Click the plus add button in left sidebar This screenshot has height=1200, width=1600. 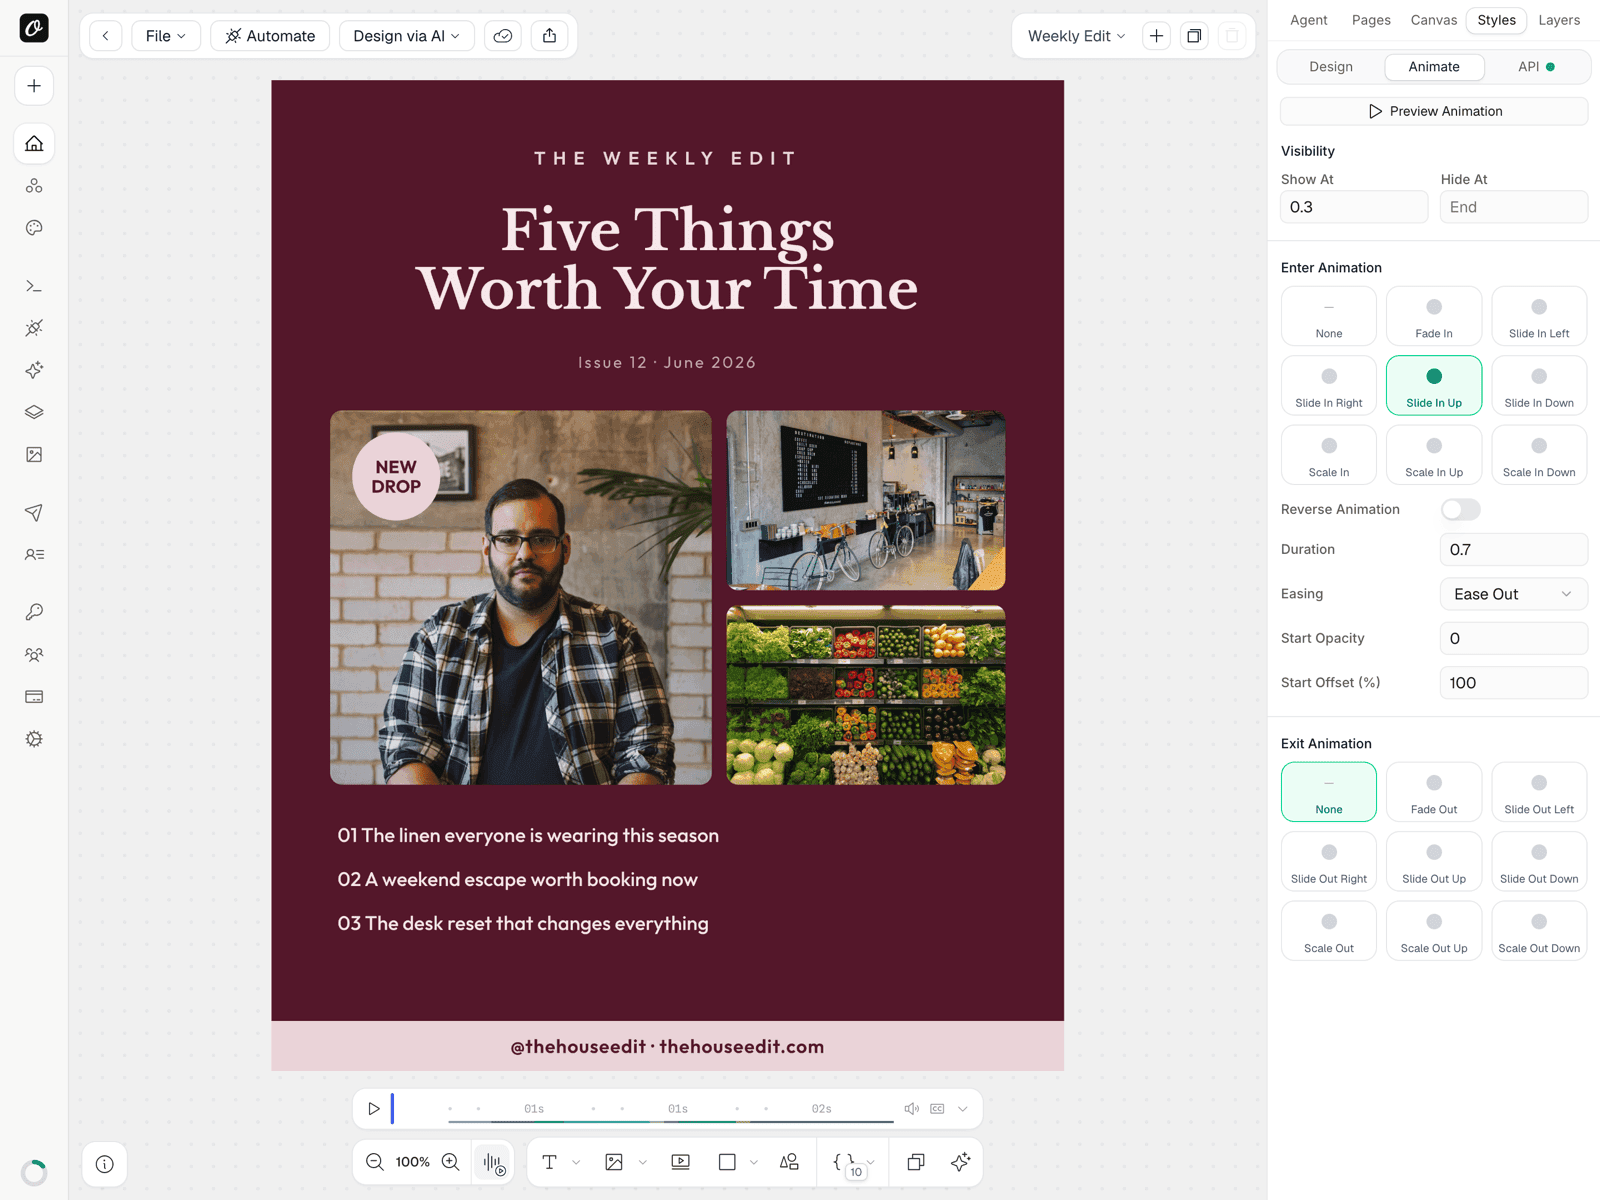click(x=34, y=86)
